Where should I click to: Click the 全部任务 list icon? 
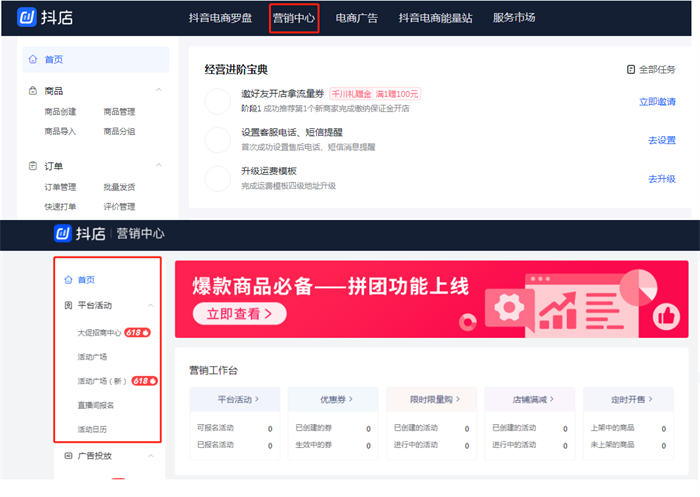click(x=631, y=69)
